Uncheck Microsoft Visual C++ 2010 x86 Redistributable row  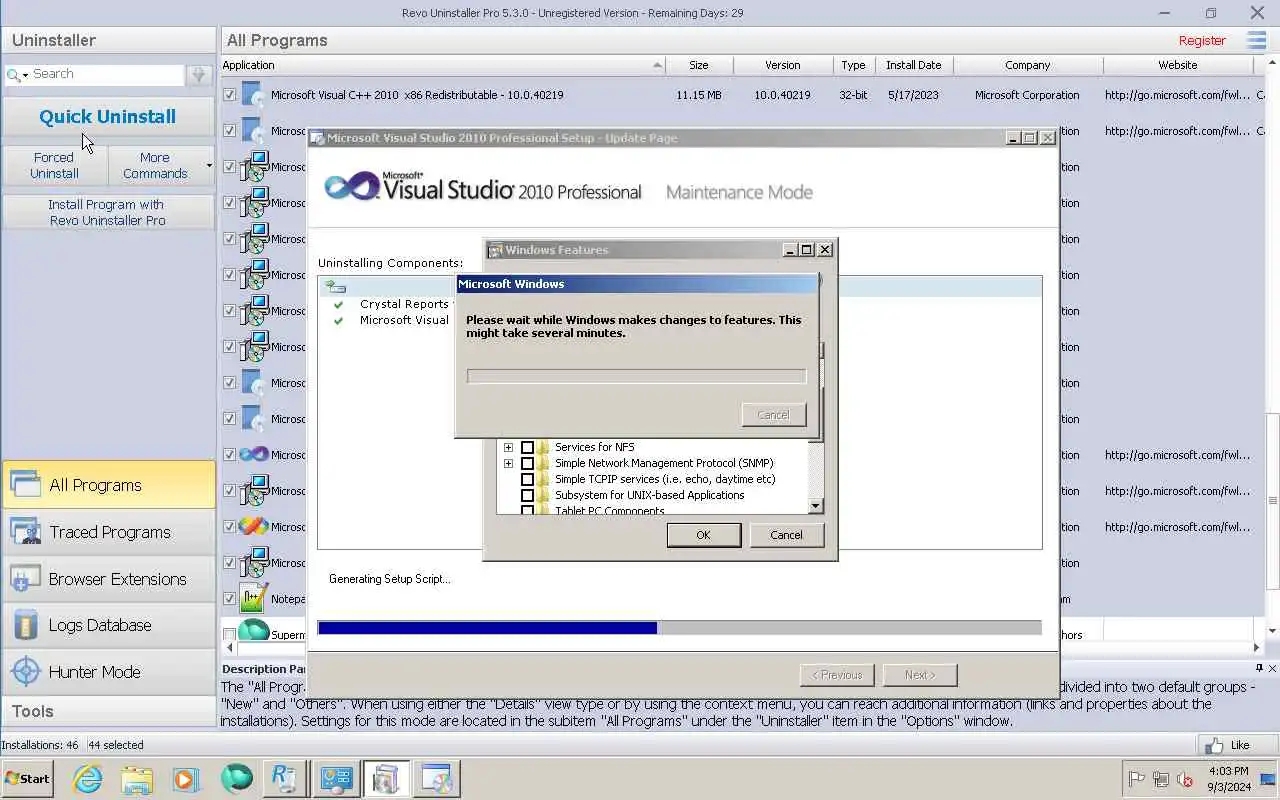pos(230,95)
